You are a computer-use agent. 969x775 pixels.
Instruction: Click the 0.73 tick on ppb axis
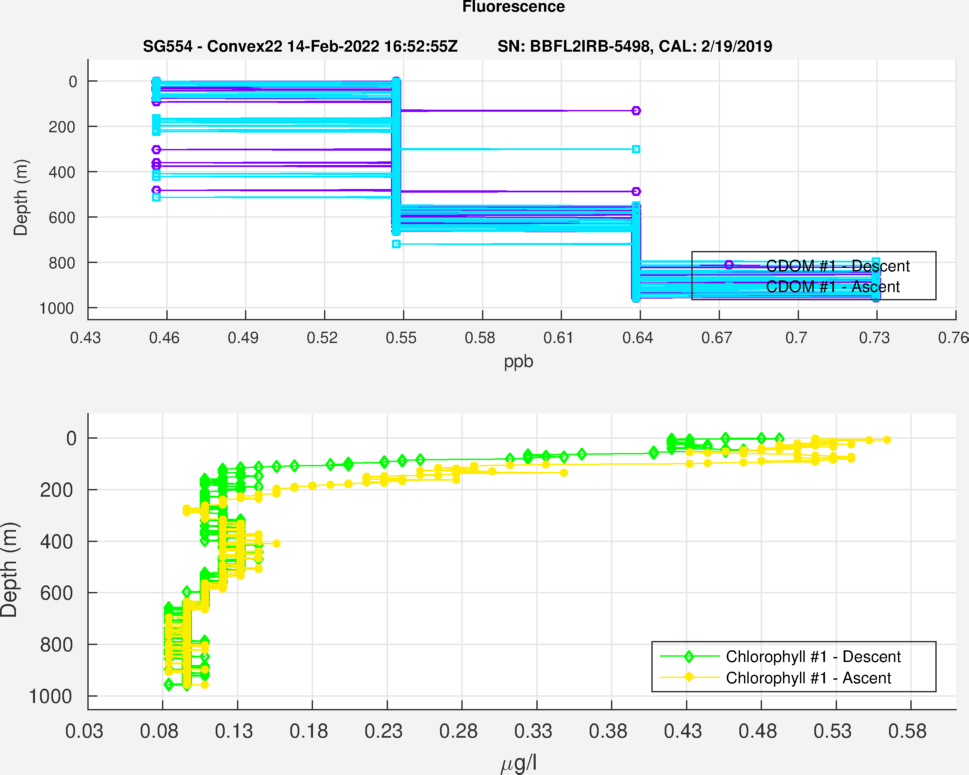click(x=874, y=337)
